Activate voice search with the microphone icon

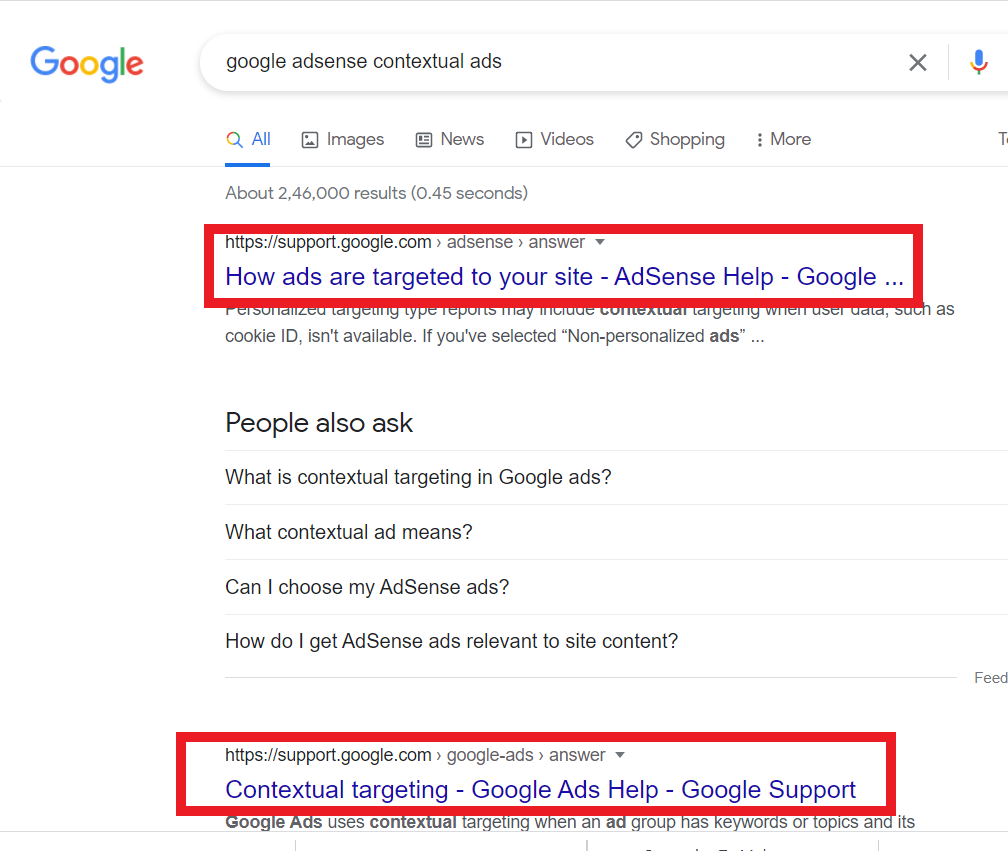point(978,62)
